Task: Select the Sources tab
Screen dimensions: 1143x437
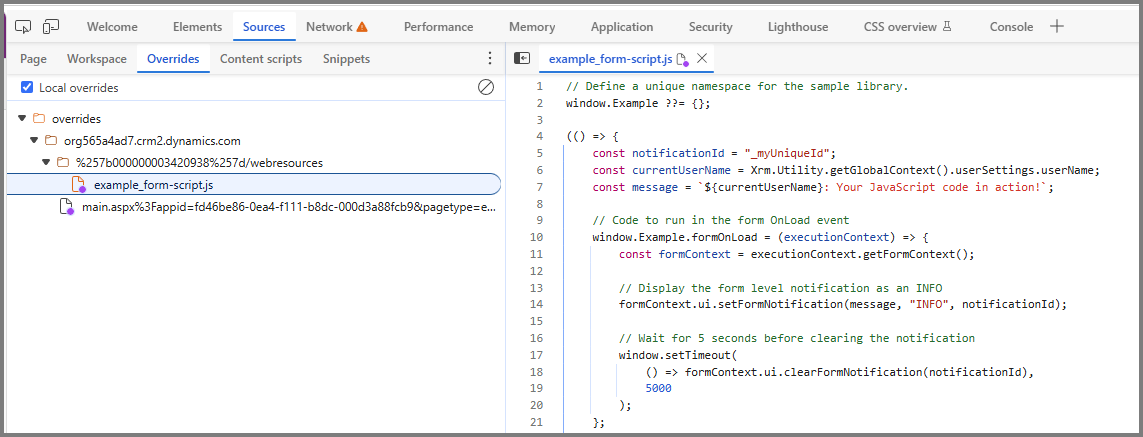Action: (x=264, y=27)
